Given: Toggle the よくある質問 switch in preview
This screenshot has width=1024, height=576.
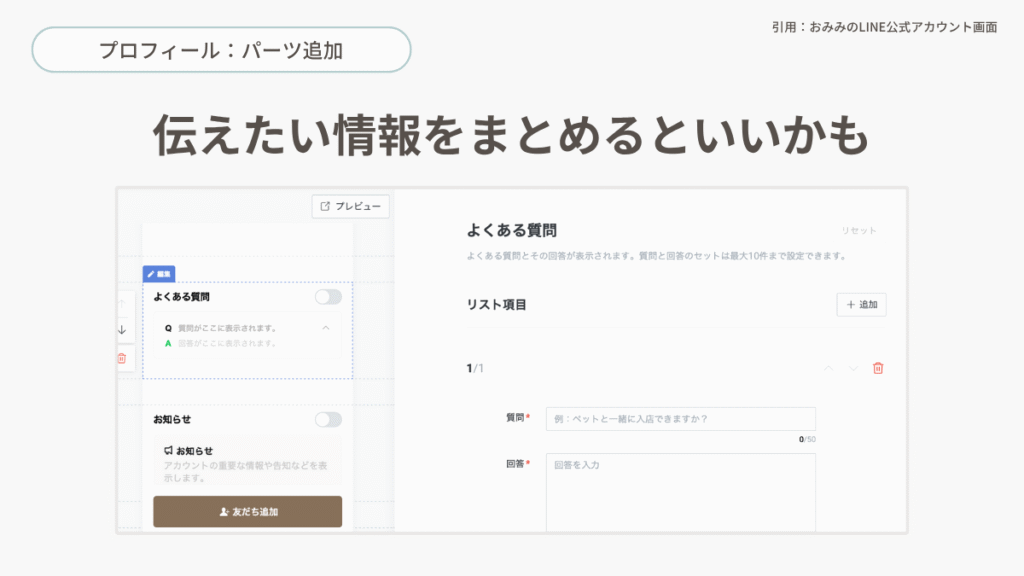Looking at the screenshot, I should pos(328,297).
